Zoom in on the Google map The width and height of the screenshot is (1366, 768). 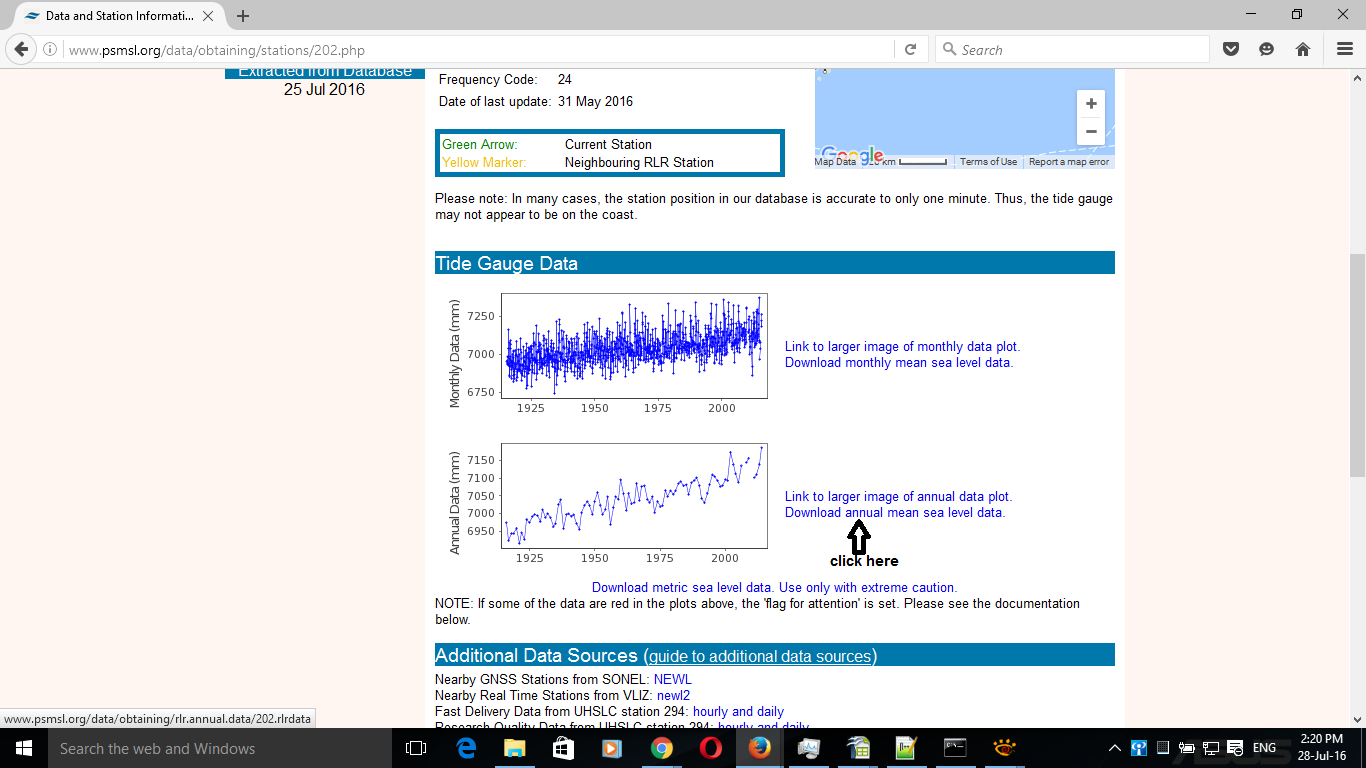coord(1090,104)
